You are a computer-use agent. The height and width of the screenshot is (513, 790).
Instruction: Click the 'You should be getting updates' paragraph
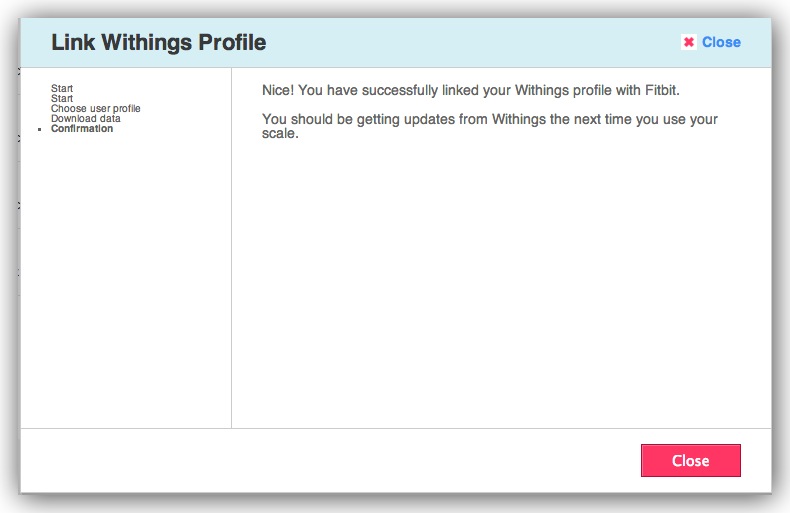coord(490,119)
